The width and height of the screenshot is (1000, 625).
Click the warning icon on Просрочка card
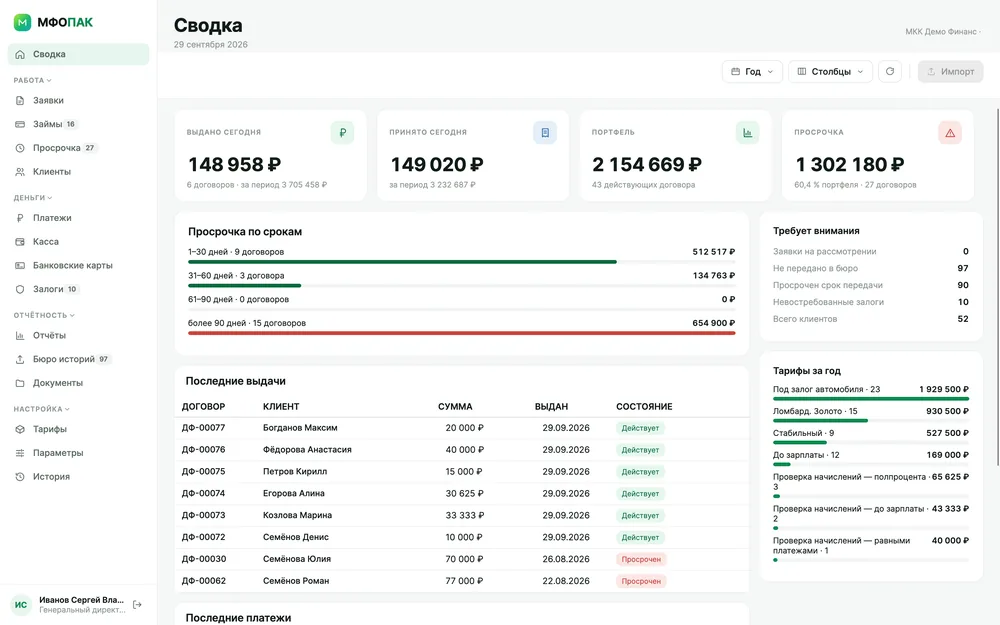950,133
